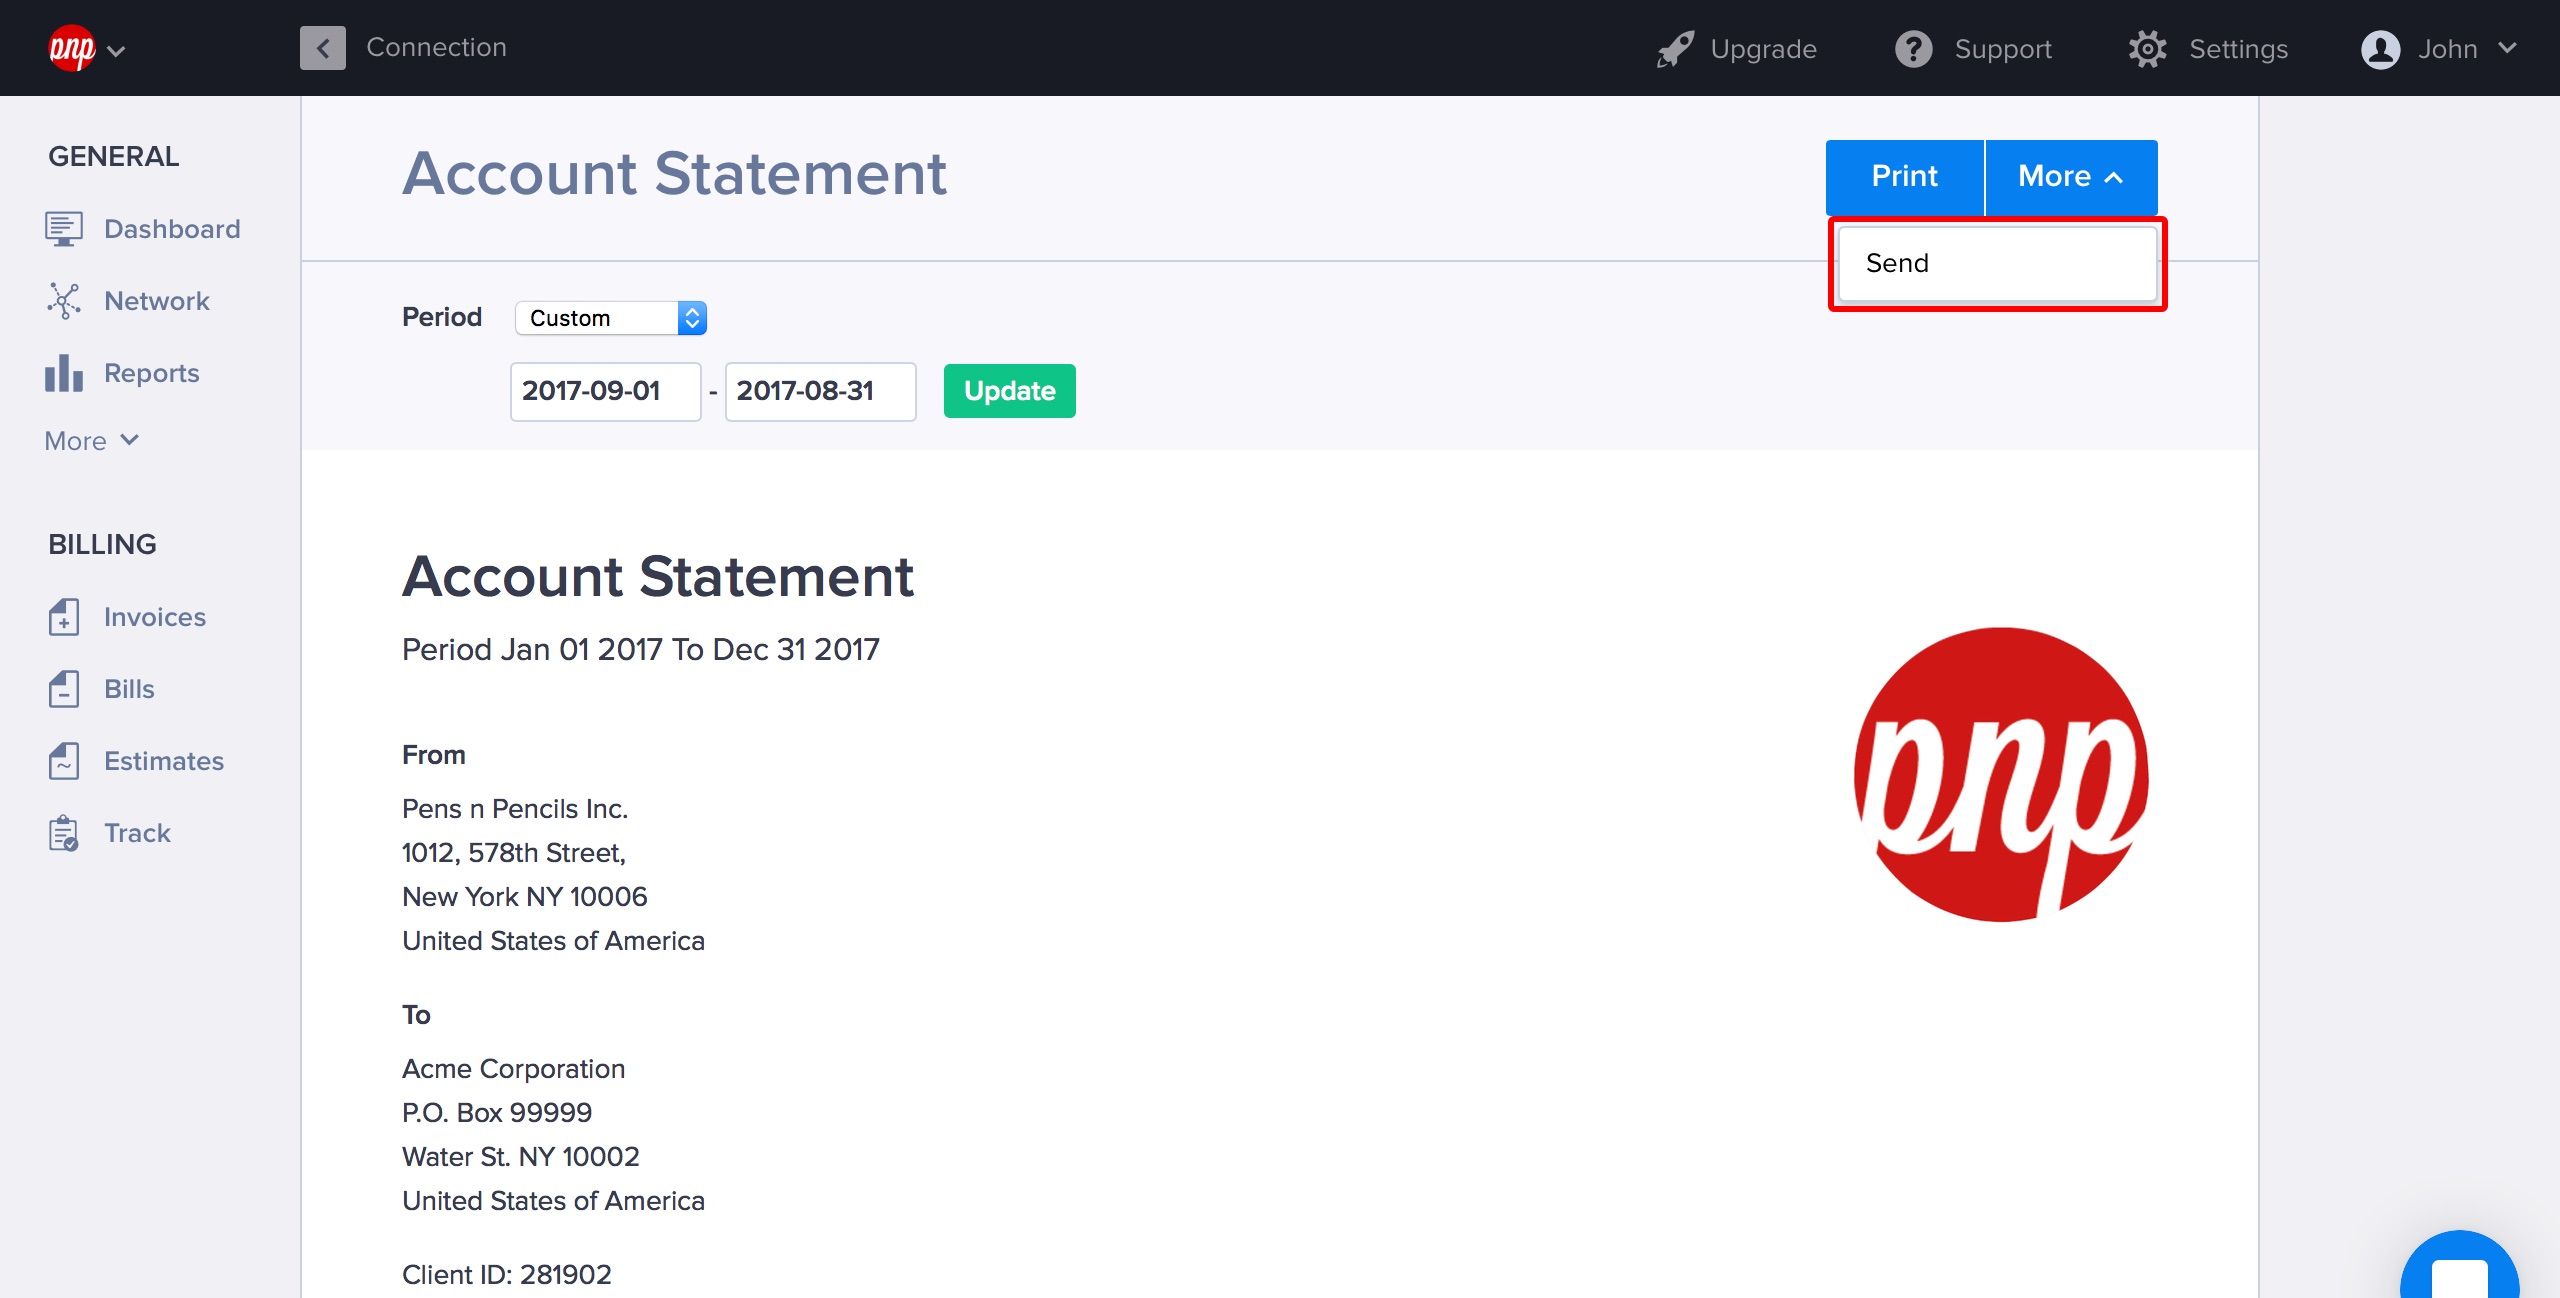Select Send from the More menu
The height and width of the screenshot is (1298, 2560).
(x=1996, y=263)
